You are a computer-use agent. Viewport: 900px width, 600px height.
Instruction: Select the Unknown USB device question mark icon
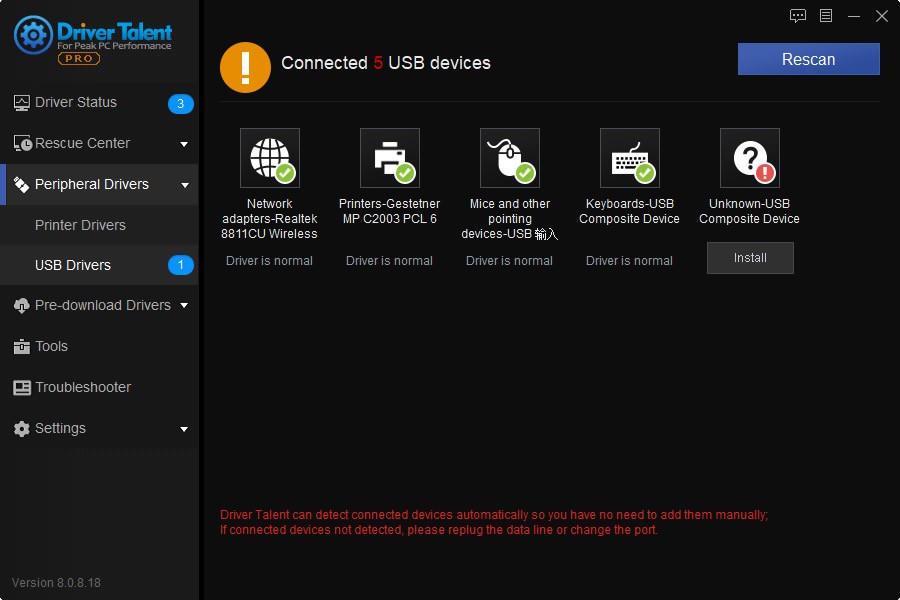(750, 158)
